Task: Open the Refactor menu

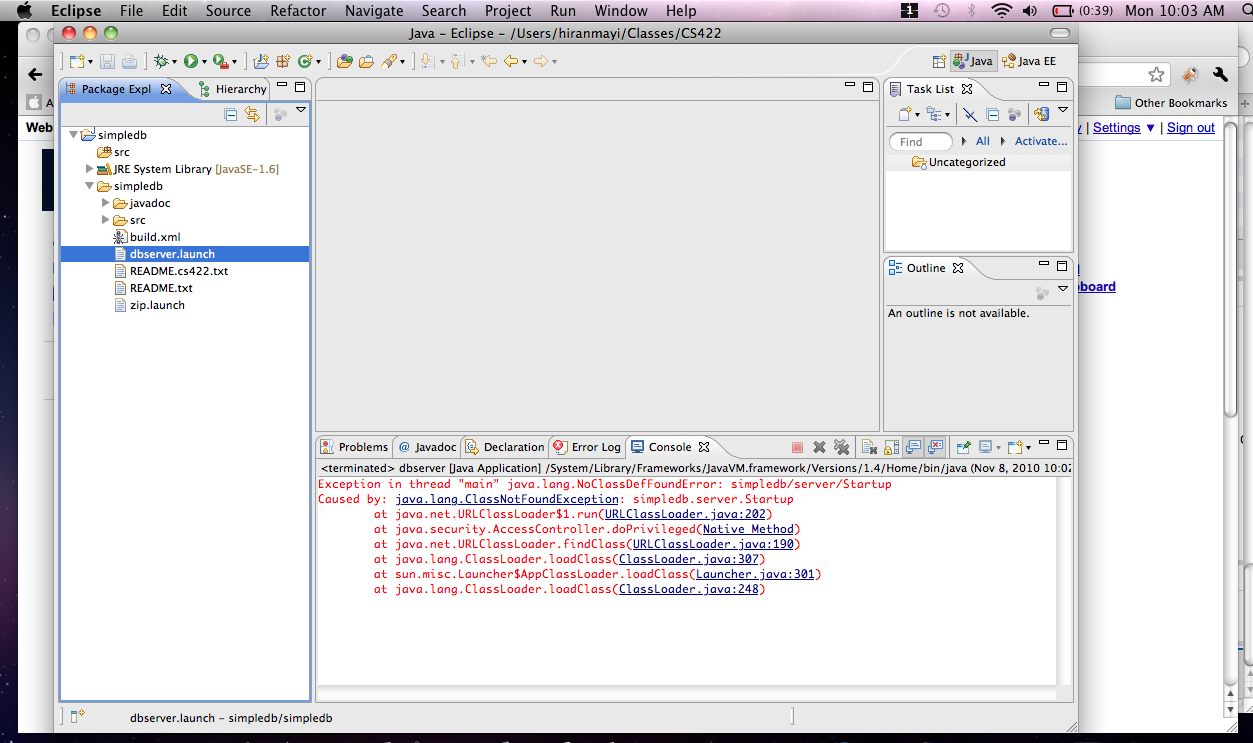Action: tap(298, 11)
